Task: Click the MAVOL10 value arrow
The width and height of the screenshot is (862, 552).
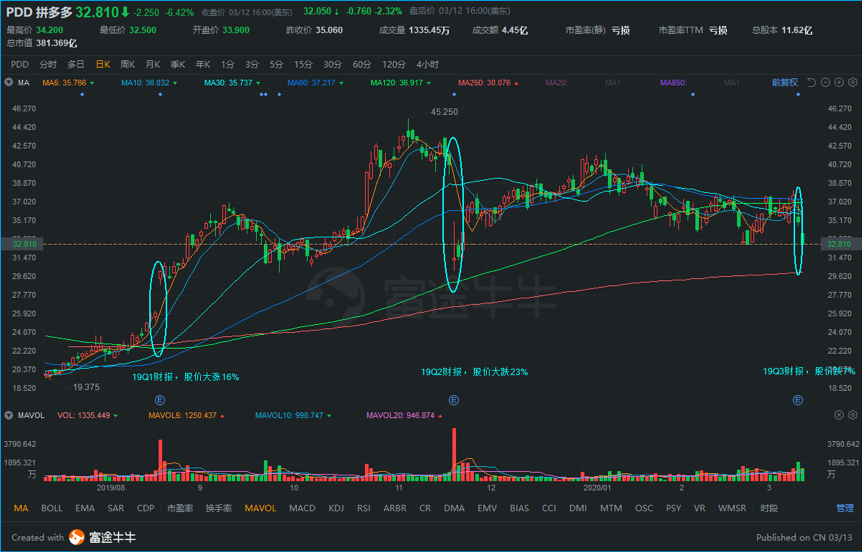Action: (x=329, y=416)
